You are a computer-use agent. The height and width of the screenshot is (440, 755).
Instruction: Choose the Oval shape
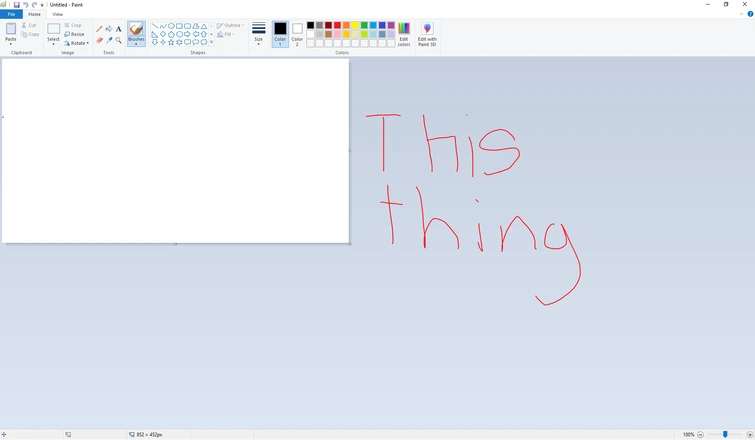[171, 26]
